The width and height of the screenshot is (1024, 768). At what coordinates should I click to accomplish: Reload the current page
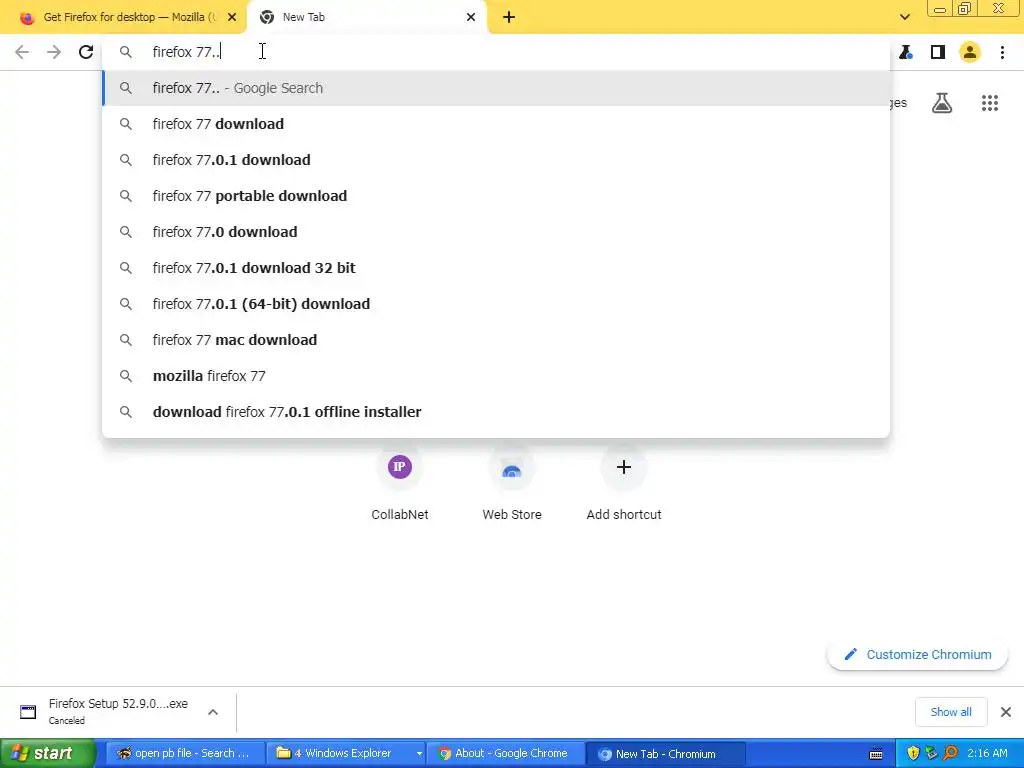[86, 52]
